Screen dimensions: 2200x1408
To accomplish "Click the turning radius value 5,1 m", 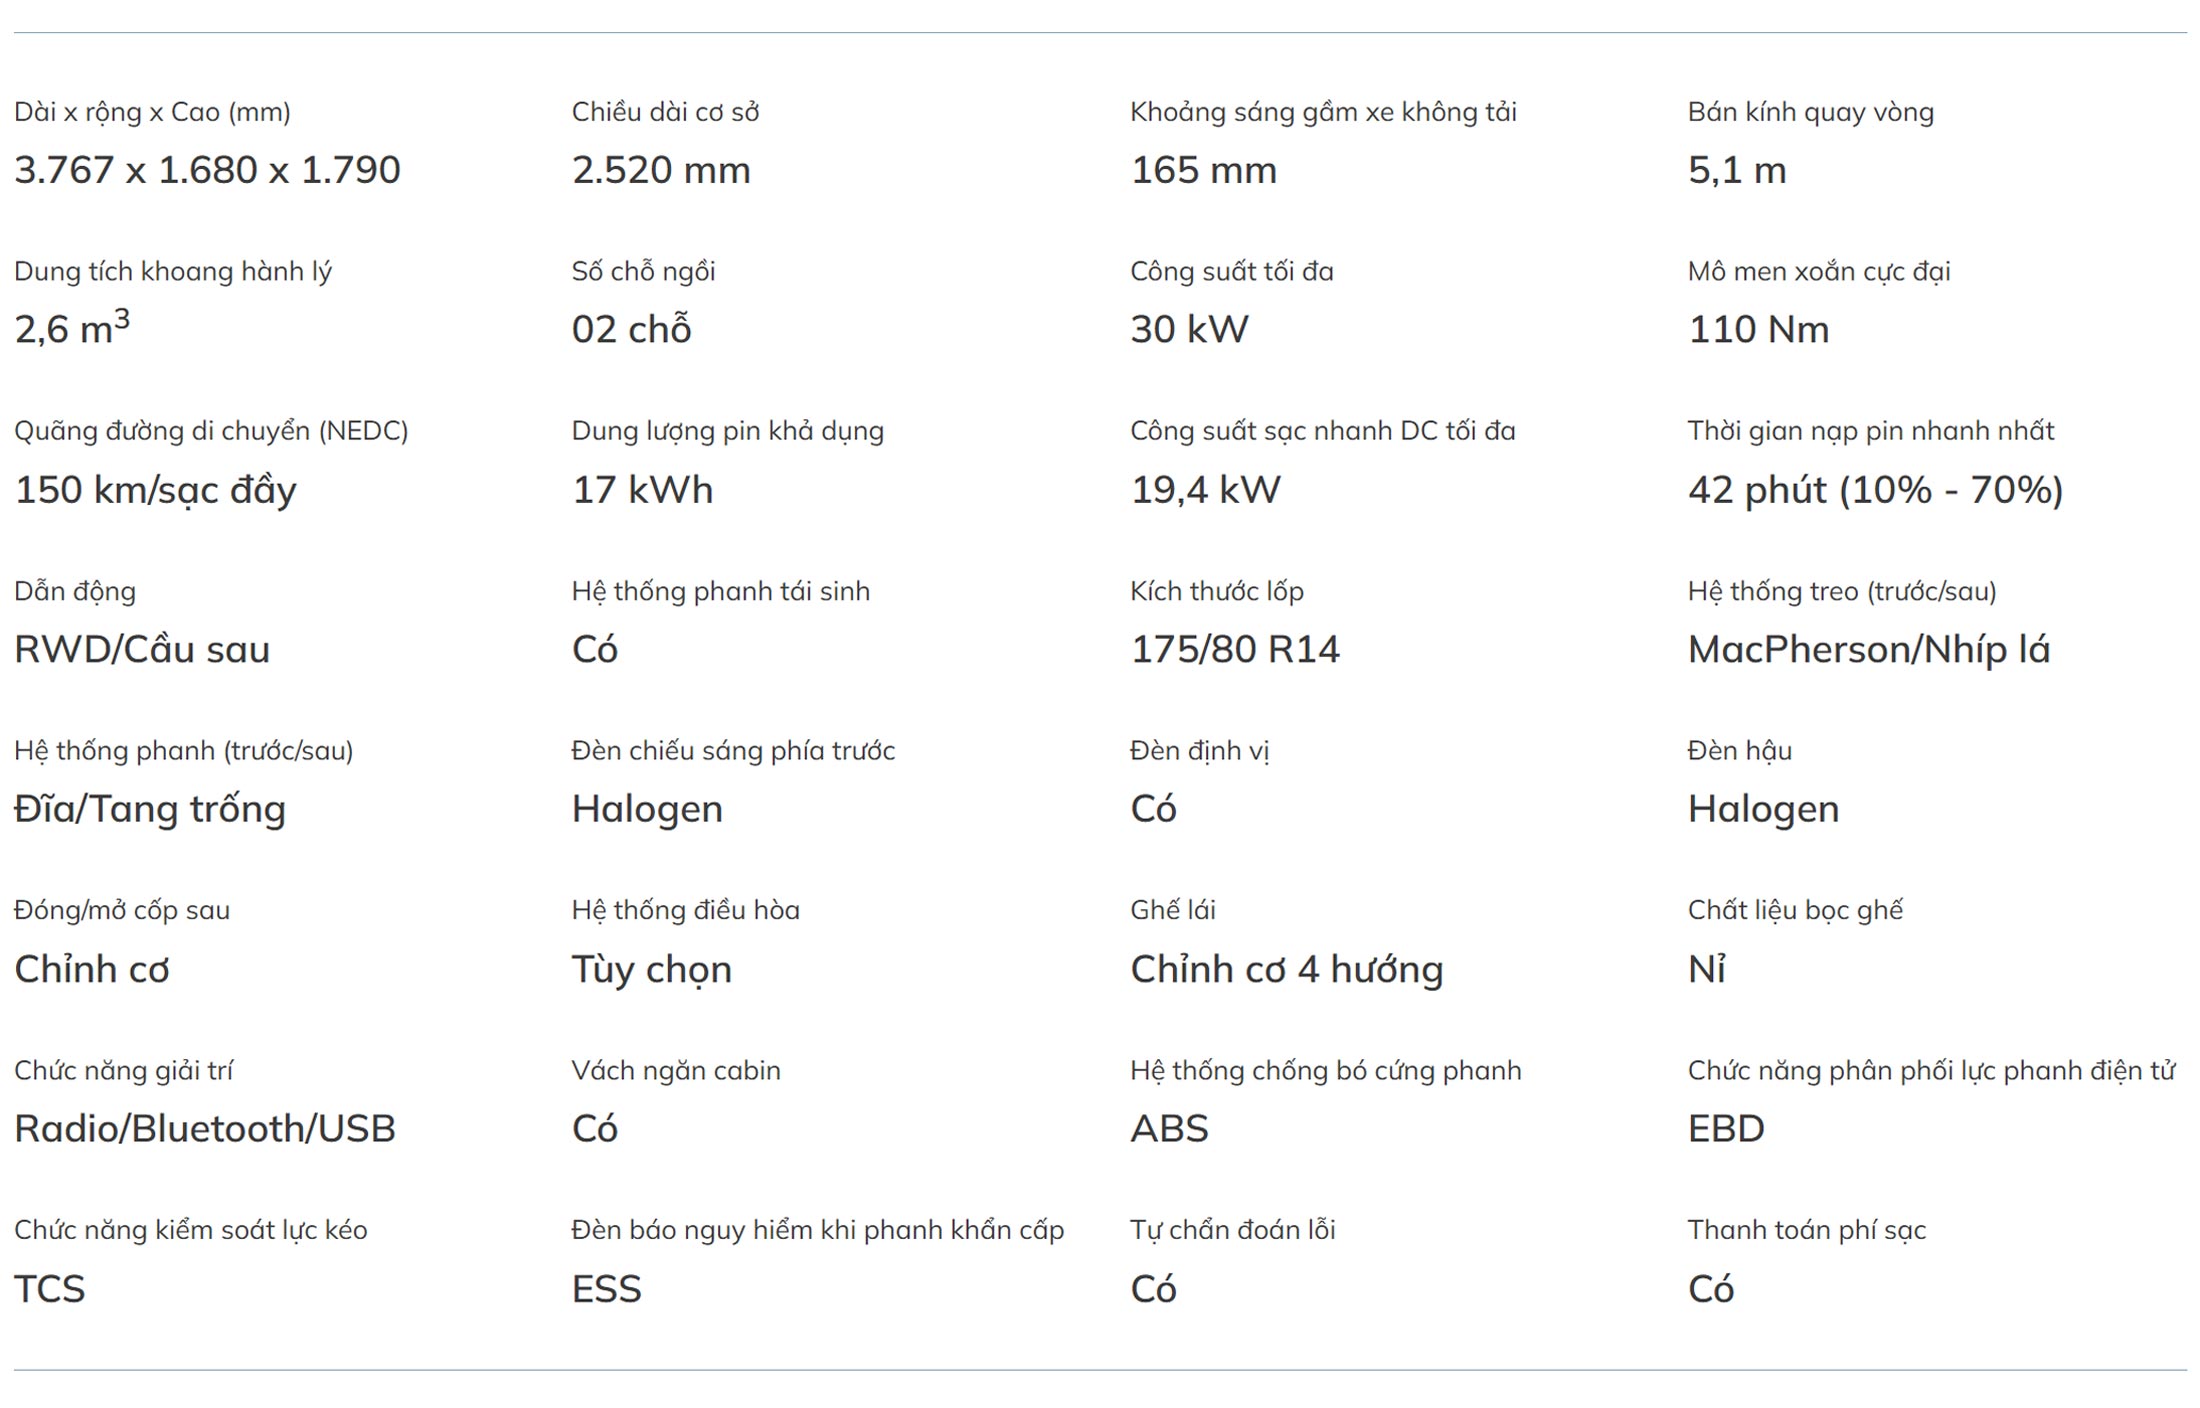I will pos(1737,170).
